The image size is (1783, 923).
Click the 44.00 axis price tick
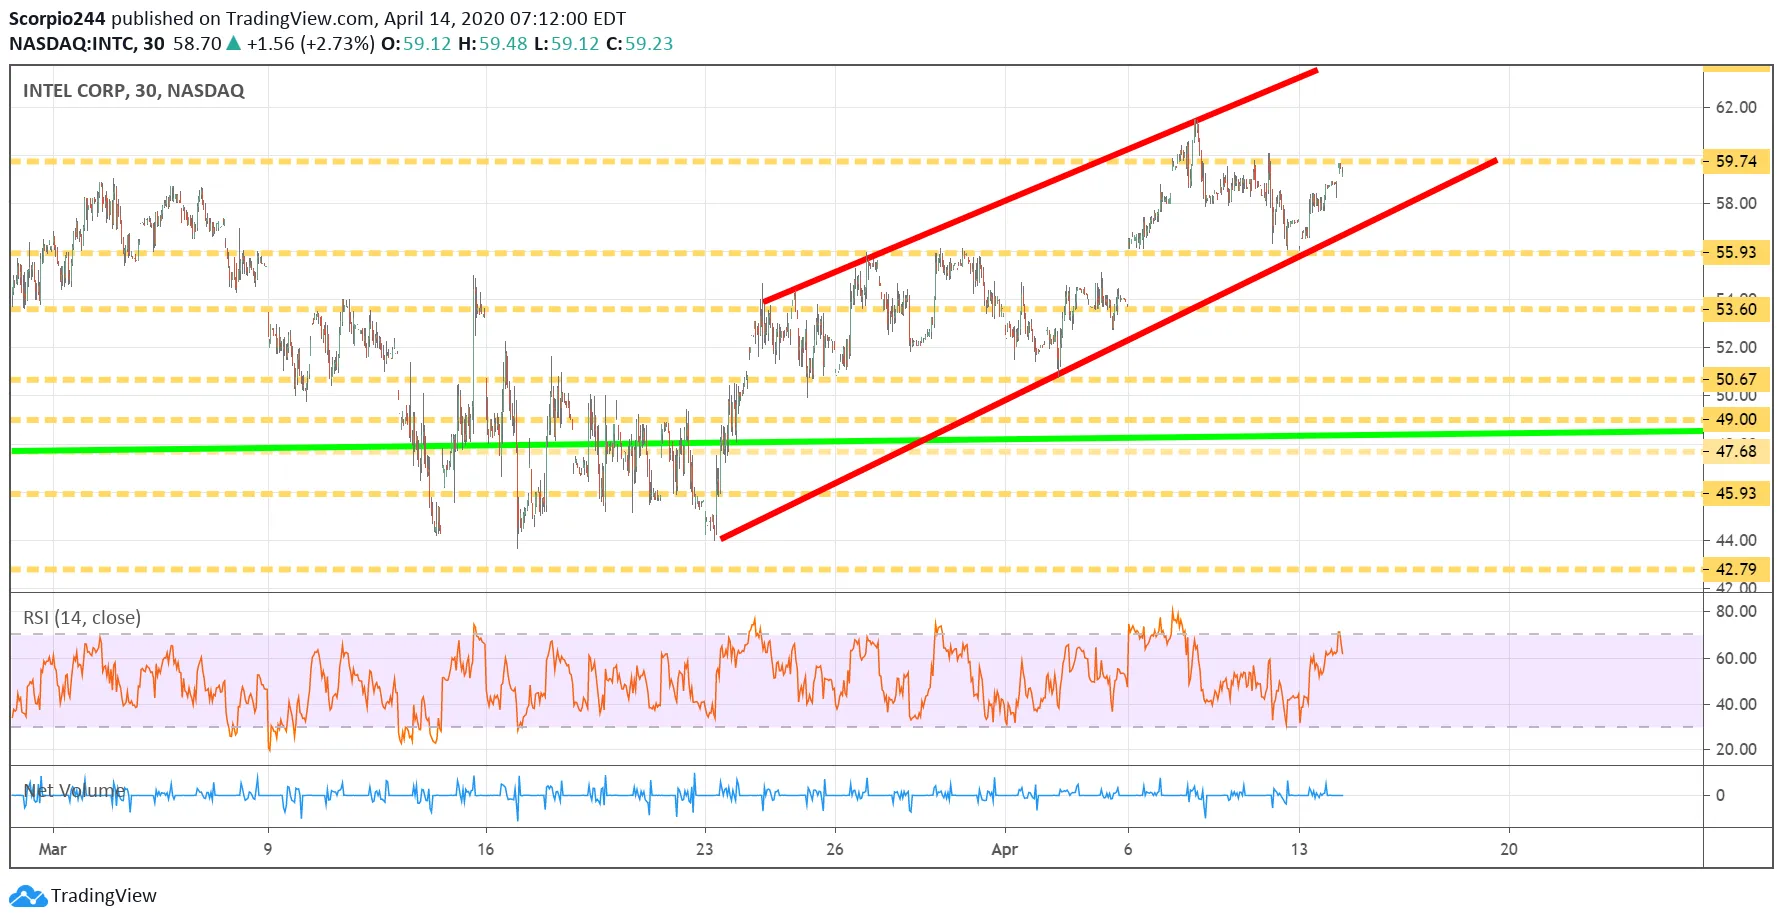tap(1736, 540)
